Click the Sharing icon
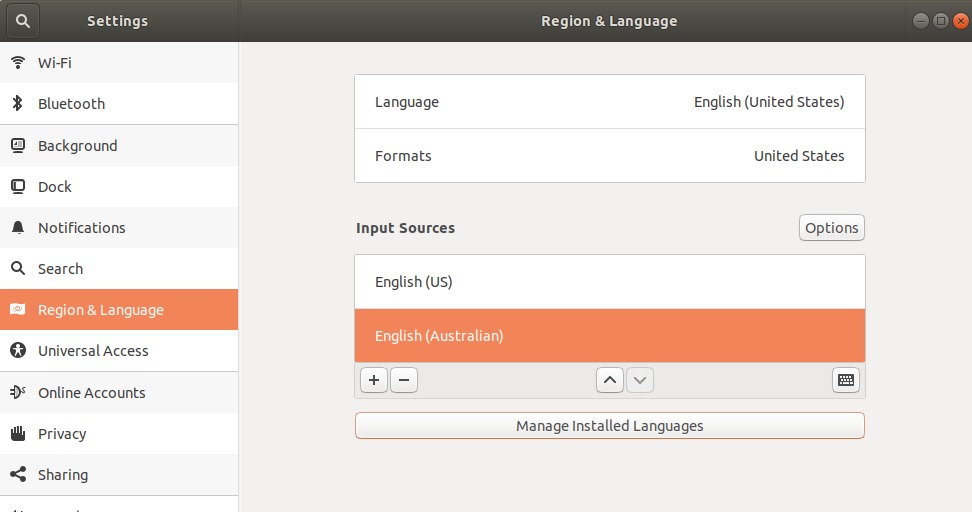The height and width of the screenshot is (512, 972). coord(18,474)
